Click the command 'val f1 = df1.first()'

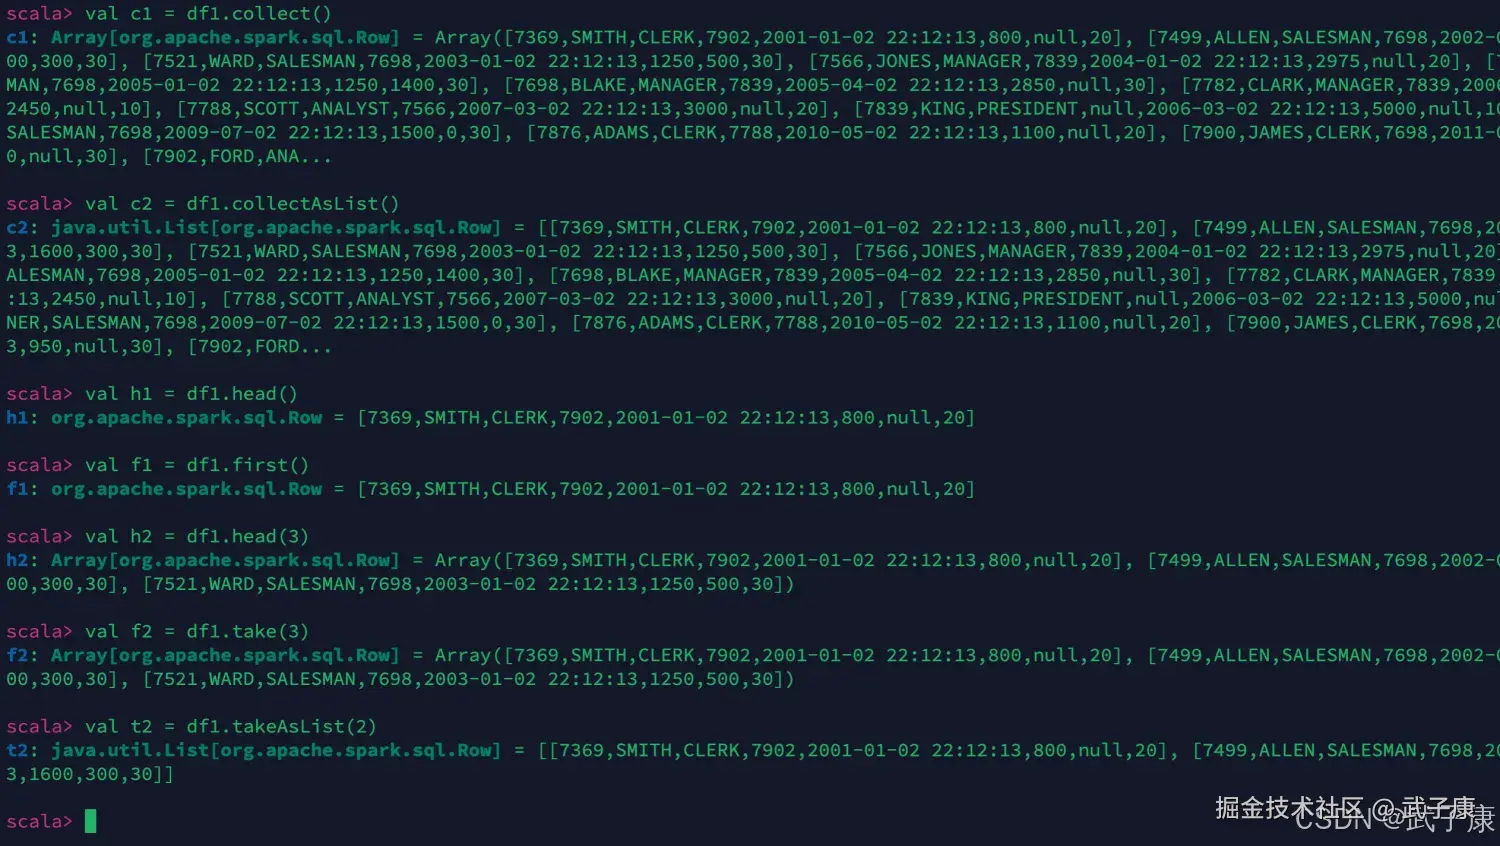(x=197, y=465)
